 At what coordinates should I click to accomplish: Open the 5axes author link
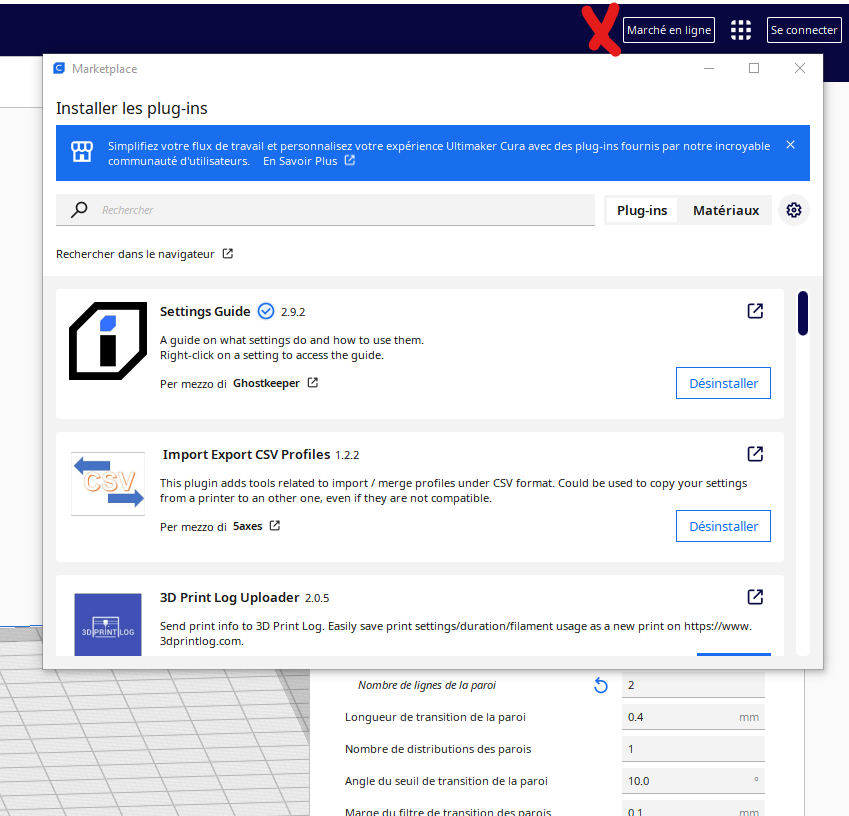(x=247, y=526)
